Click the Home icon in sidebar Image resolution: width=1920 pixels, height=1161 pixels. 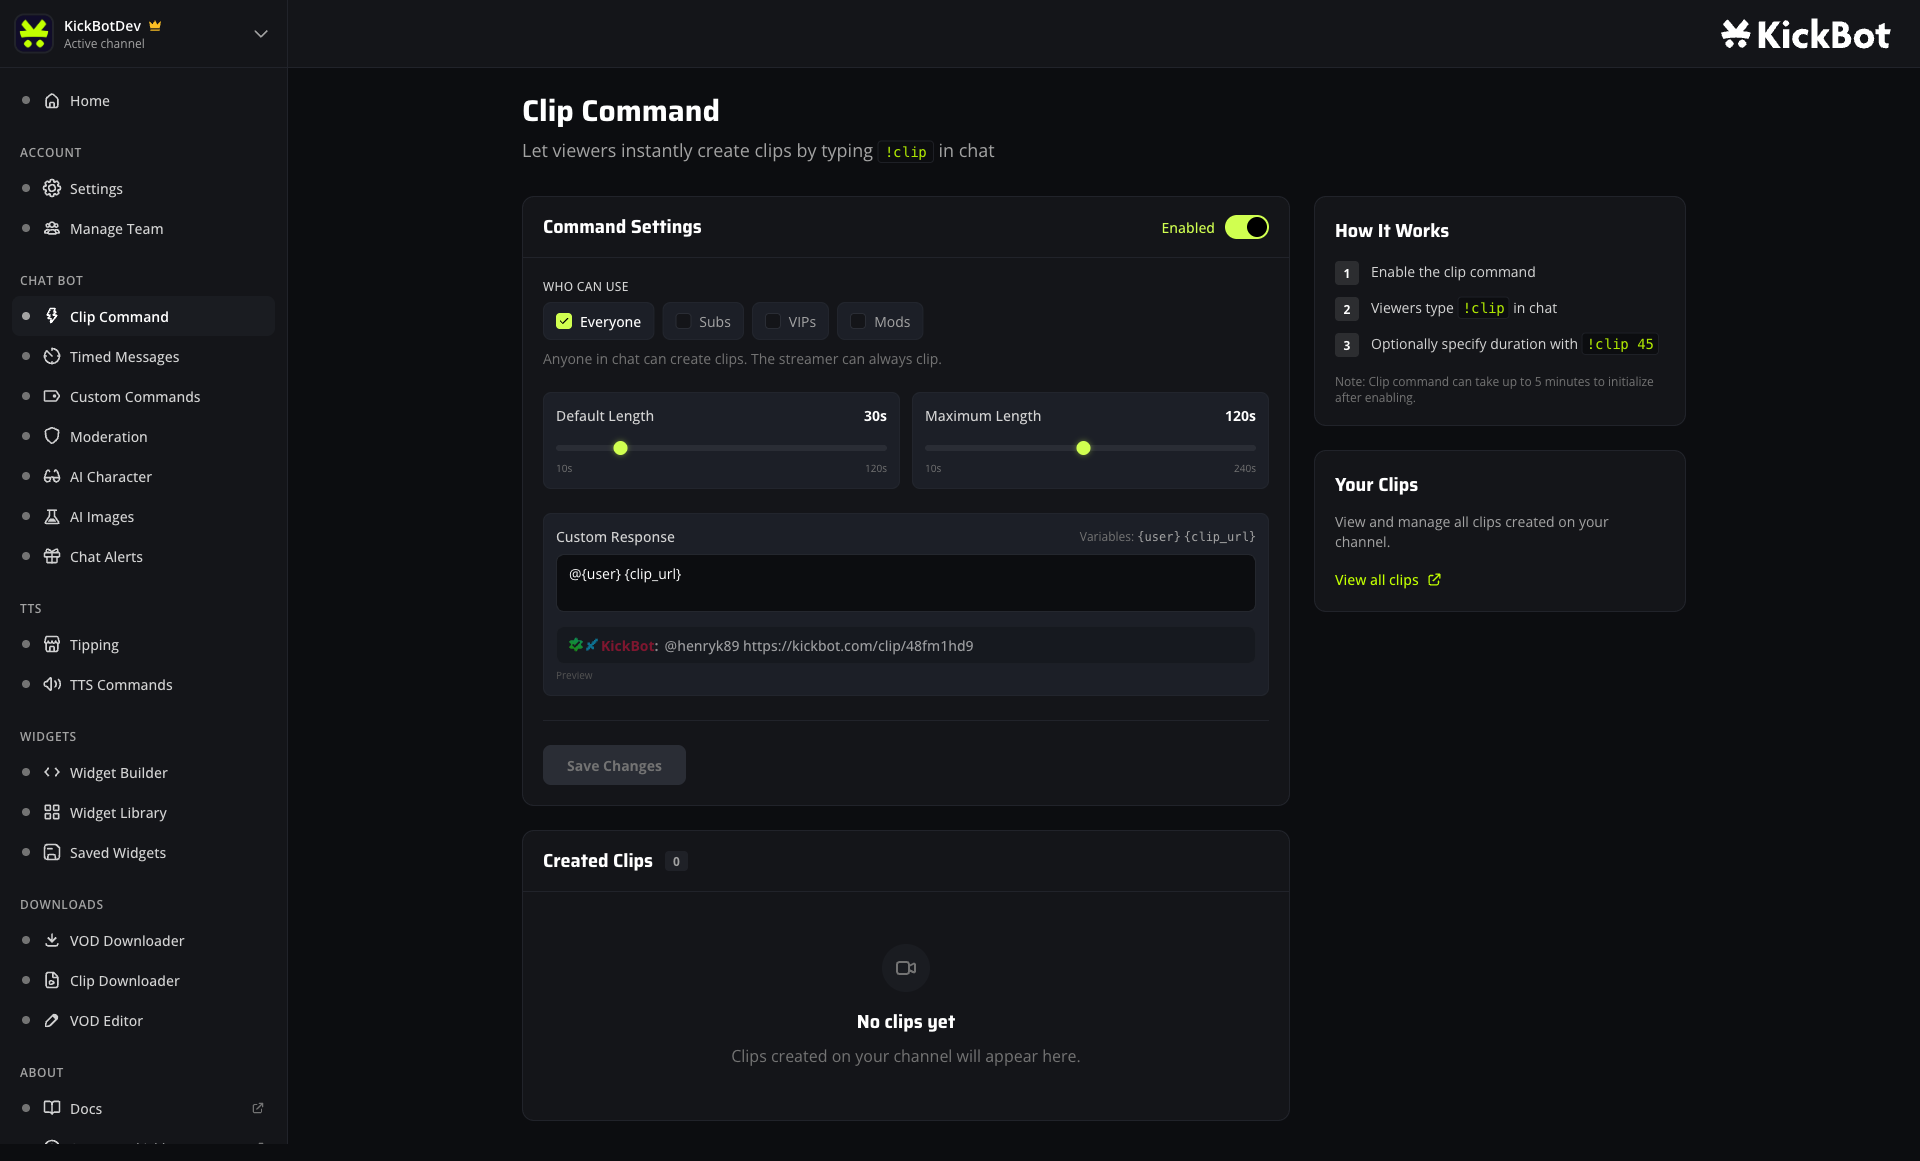coord(52,101)
